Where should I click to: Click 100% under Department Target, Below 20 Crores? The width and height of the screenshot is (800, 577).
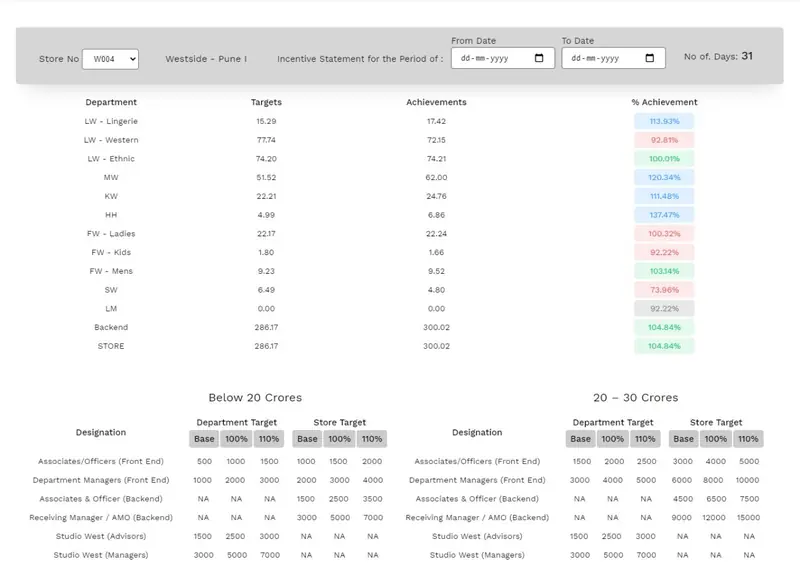point(237,439)
